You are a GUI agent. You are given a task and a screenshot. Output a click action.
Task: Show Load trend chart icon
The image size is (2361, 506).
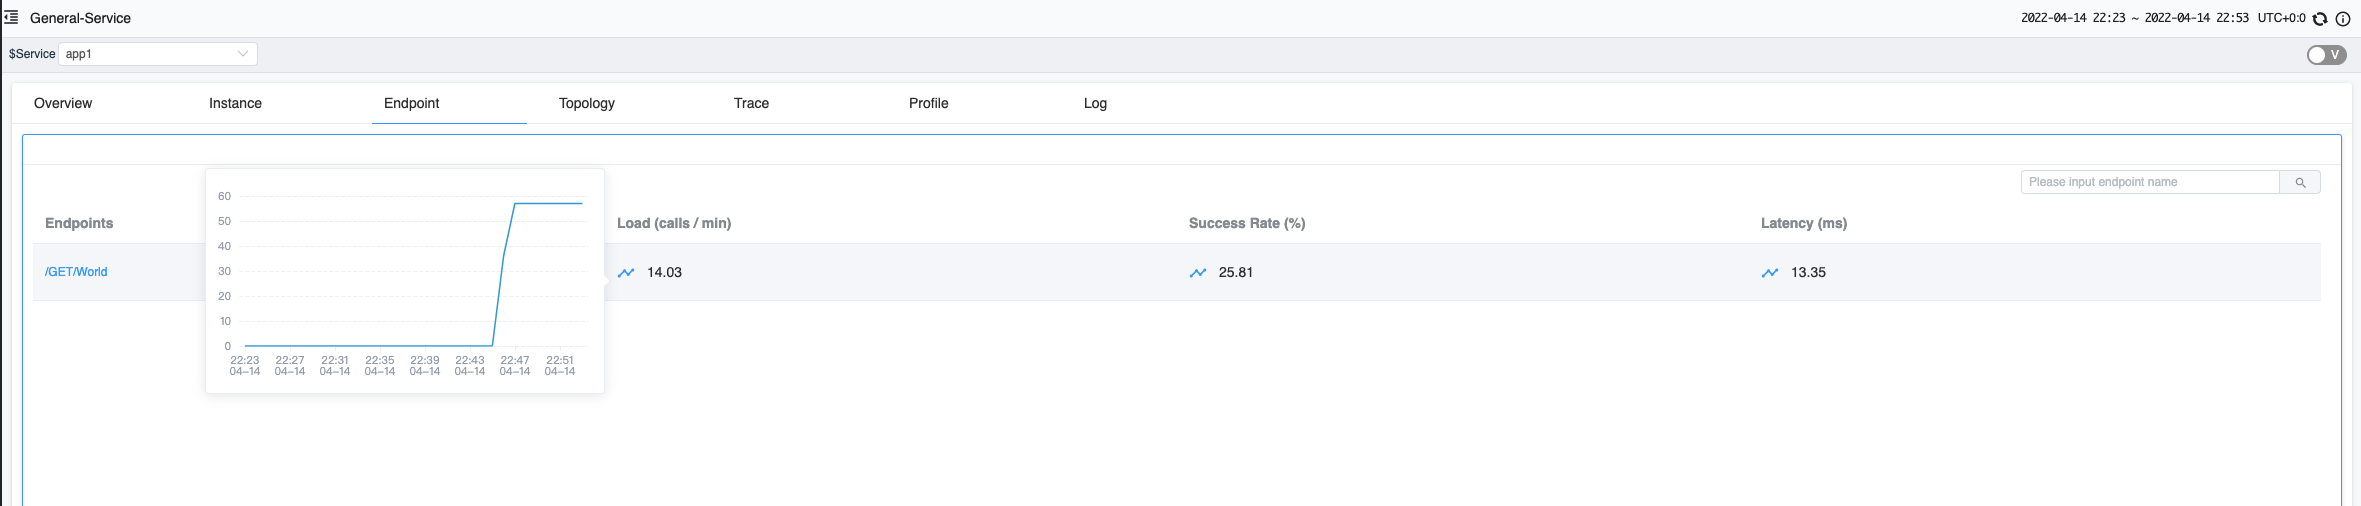click(626, 272)
